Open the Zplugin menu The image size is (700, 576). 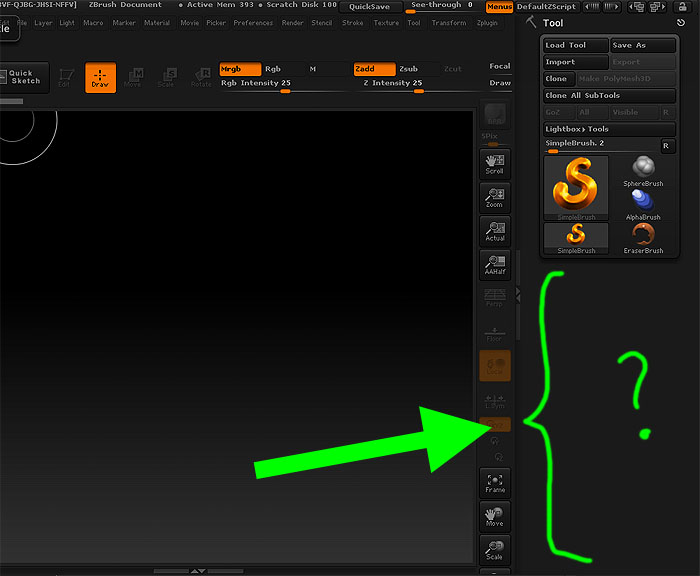(x=487, y=23)
